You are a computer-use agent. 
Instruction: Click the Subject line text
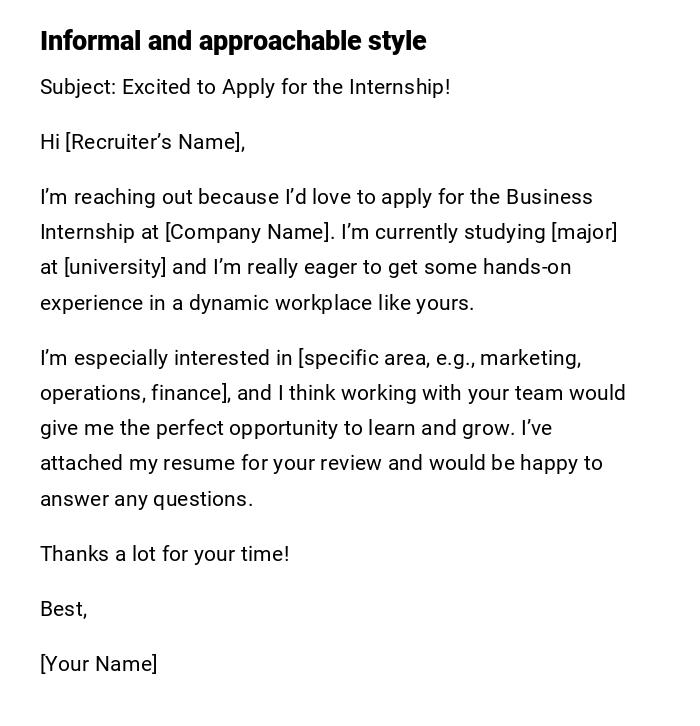click(245, 87)
